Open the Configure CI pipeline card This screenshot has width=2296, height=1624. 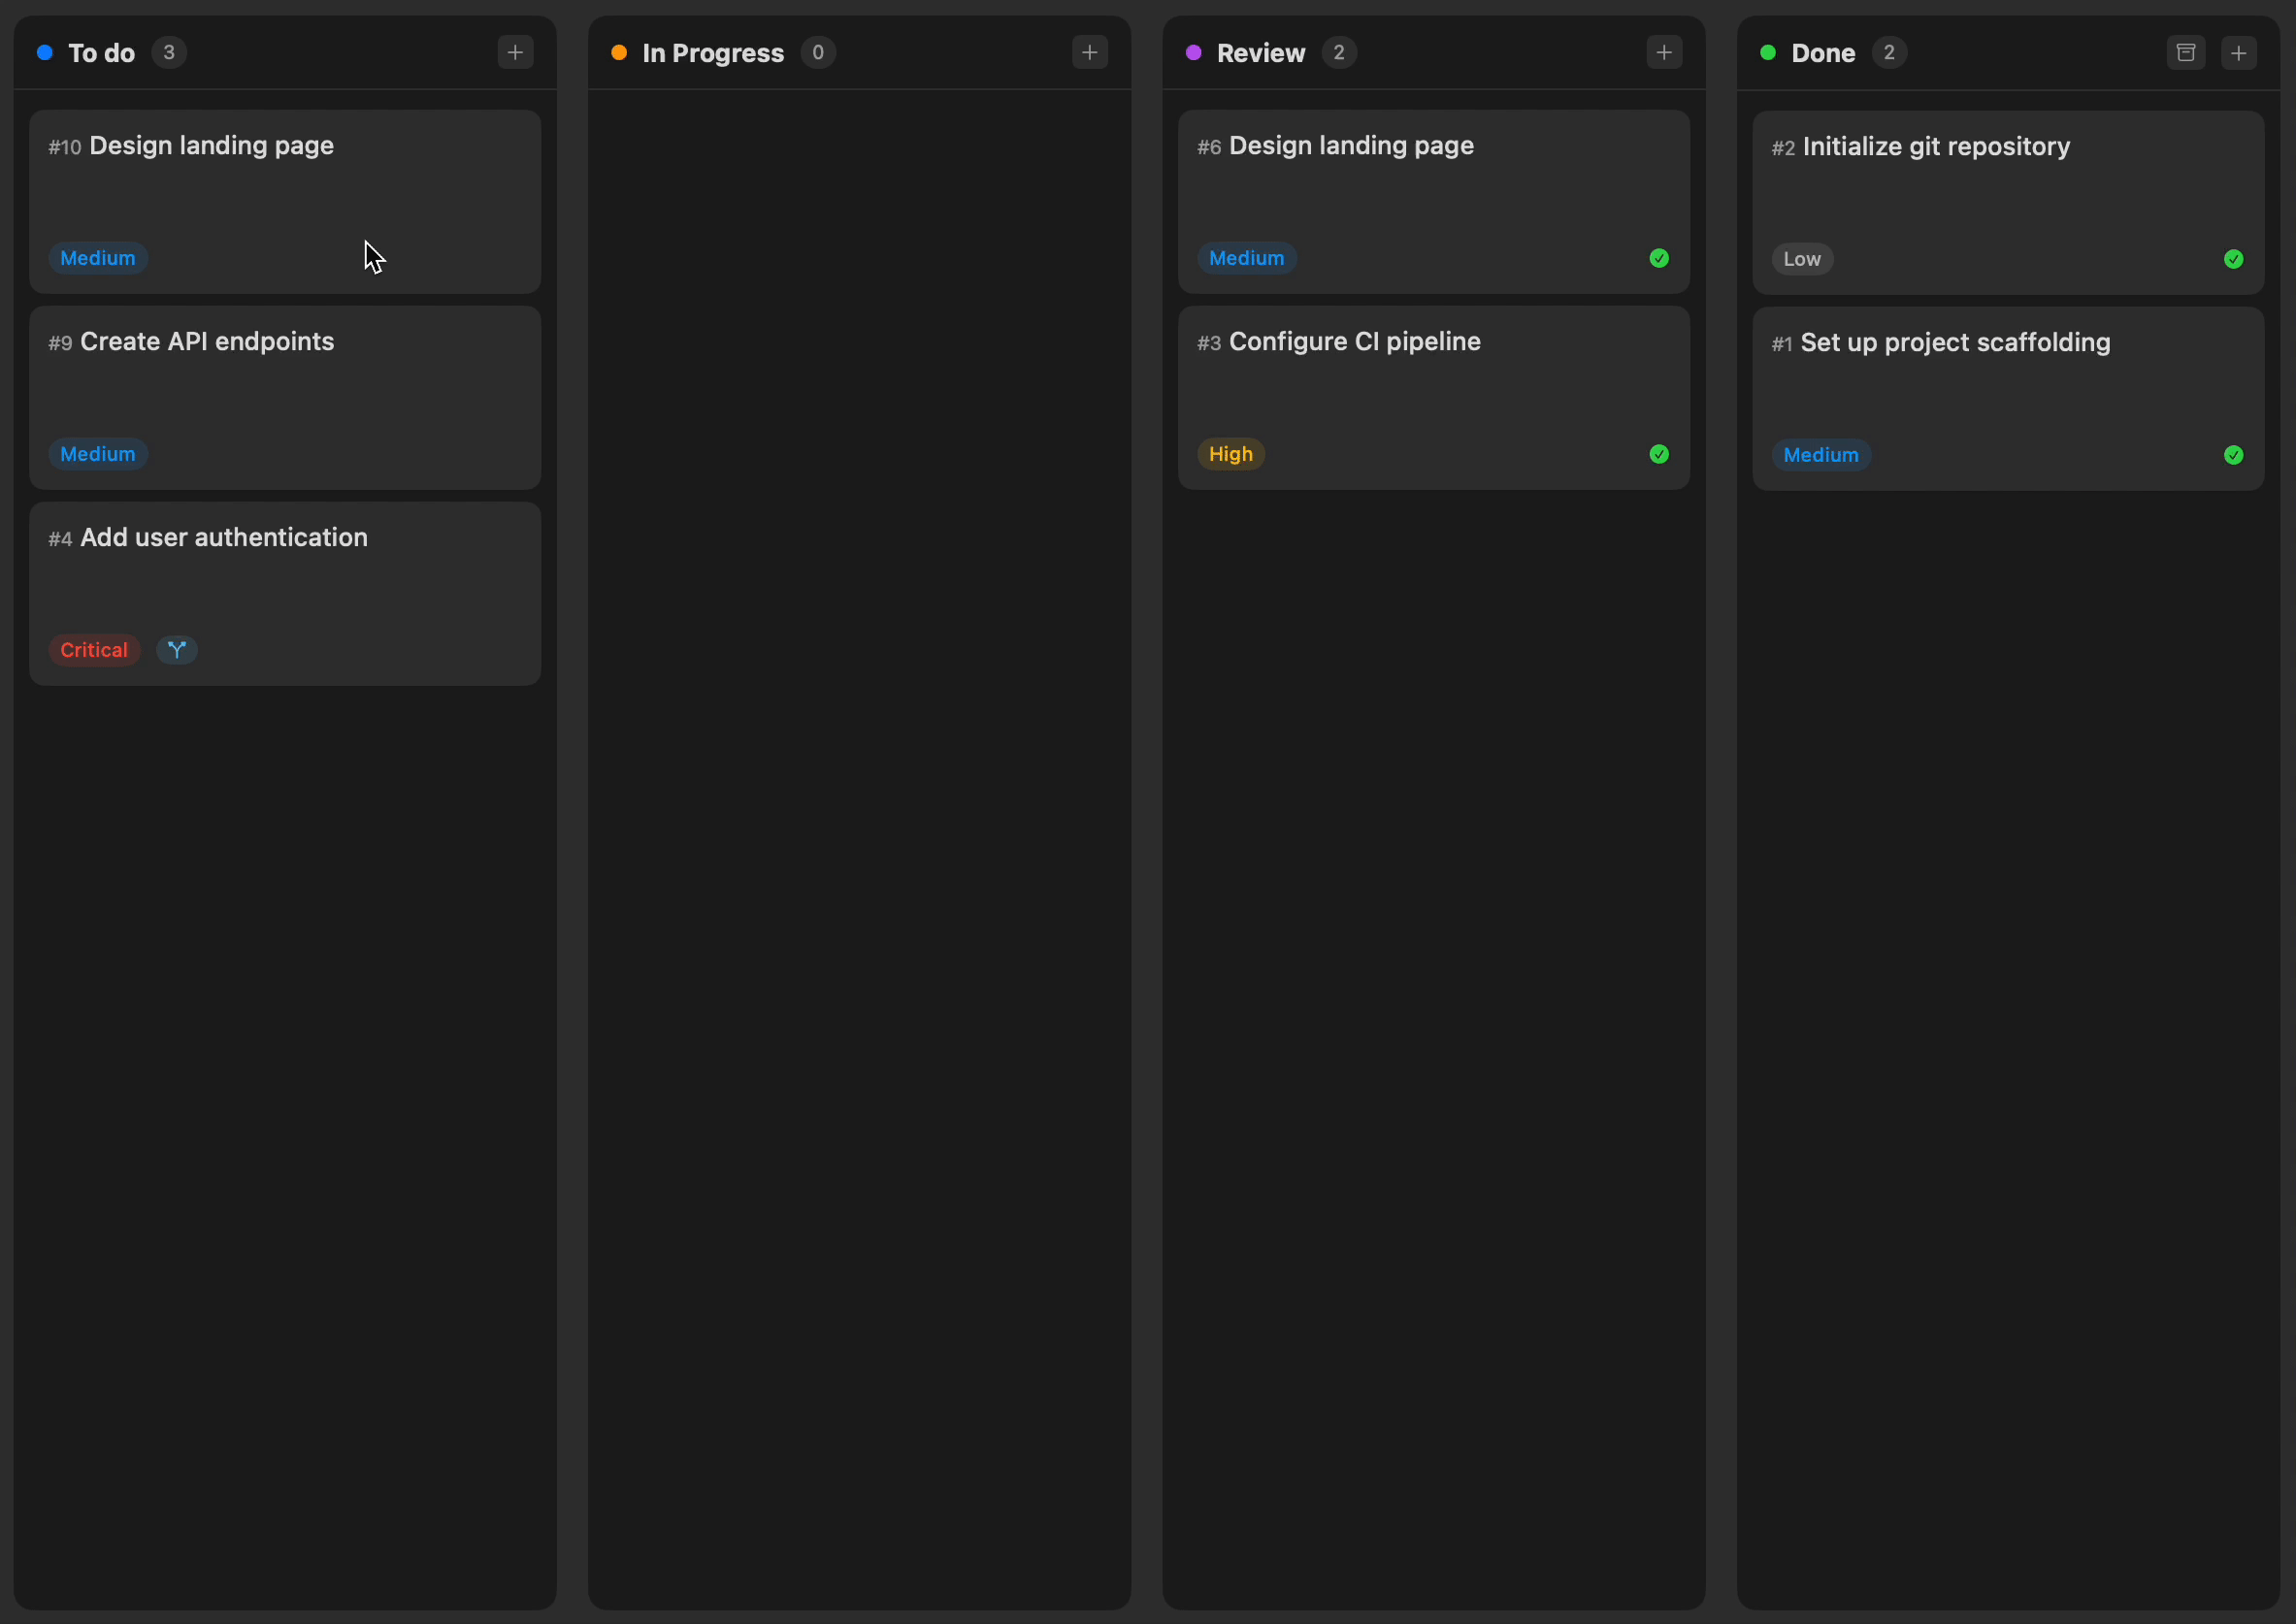(1434, 397)
